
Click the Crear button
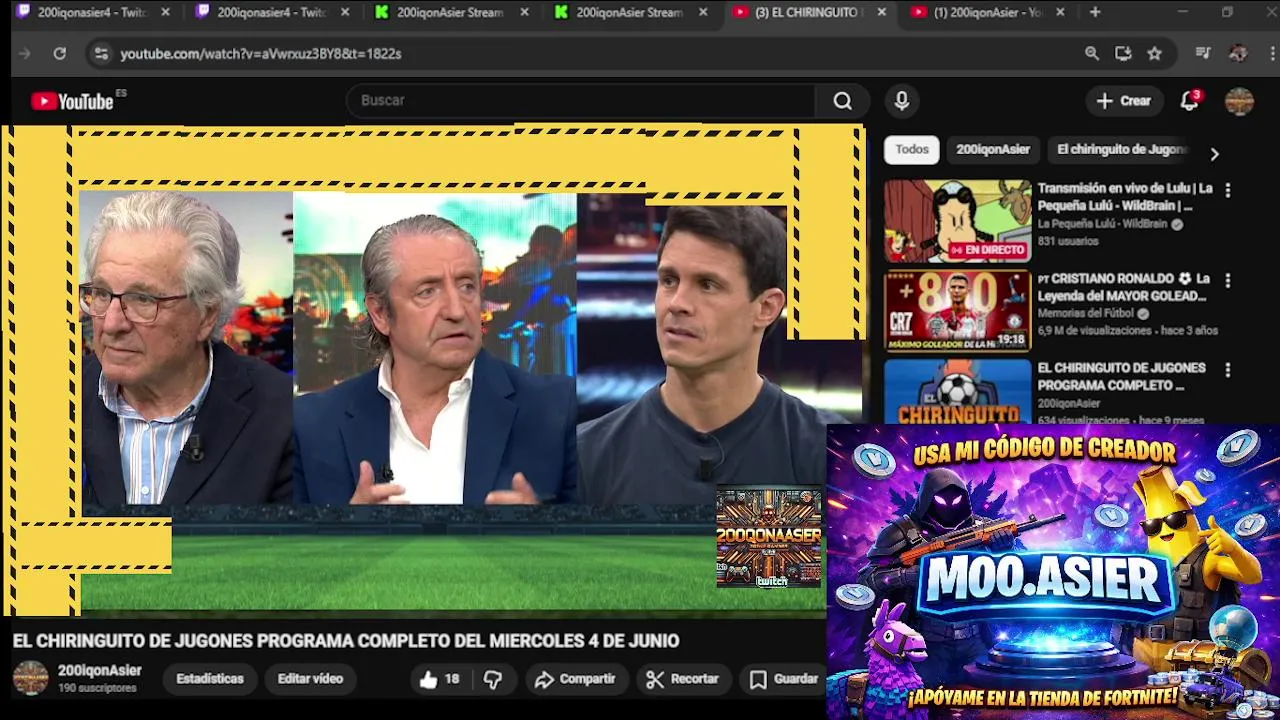(x=1123, y=101)
